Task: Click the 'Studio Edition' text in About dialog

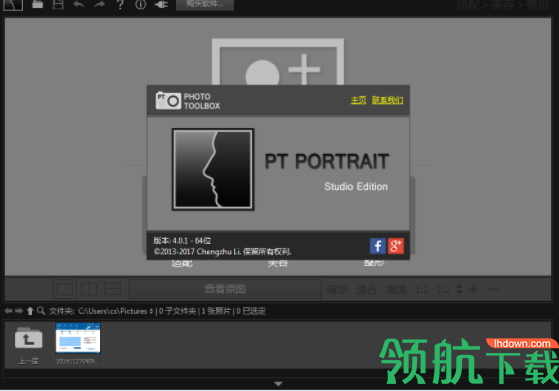Action: (x=356, y=186)
